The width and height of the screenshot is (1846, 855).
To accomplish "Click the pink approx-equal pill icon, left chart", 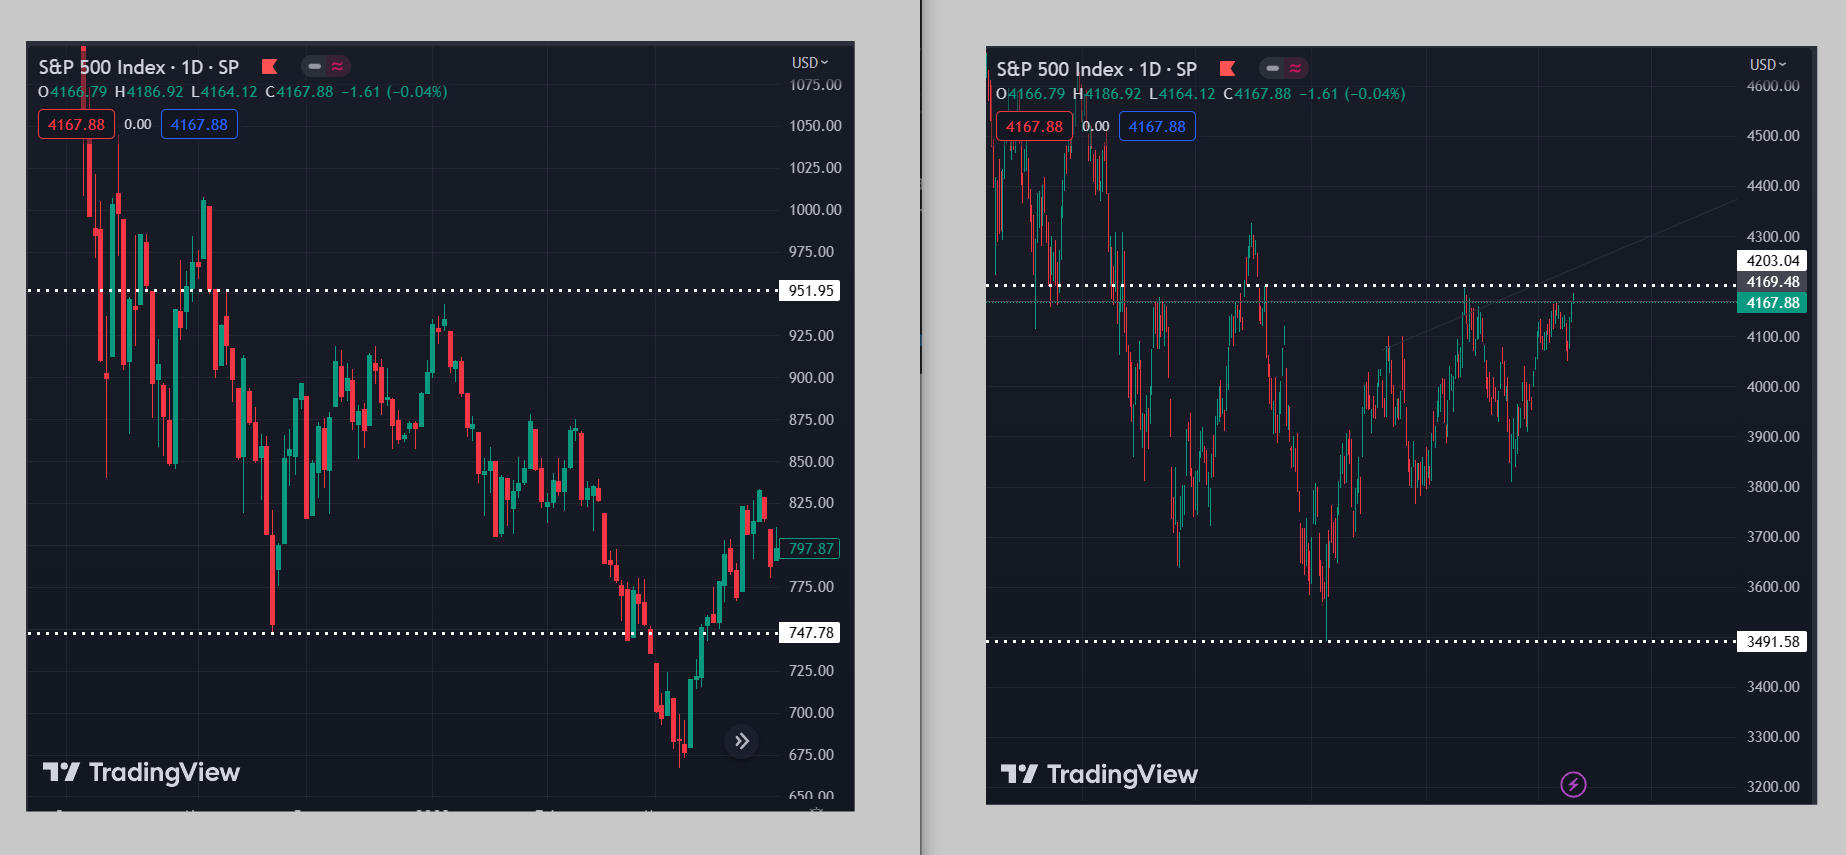I will coord(337,67).
